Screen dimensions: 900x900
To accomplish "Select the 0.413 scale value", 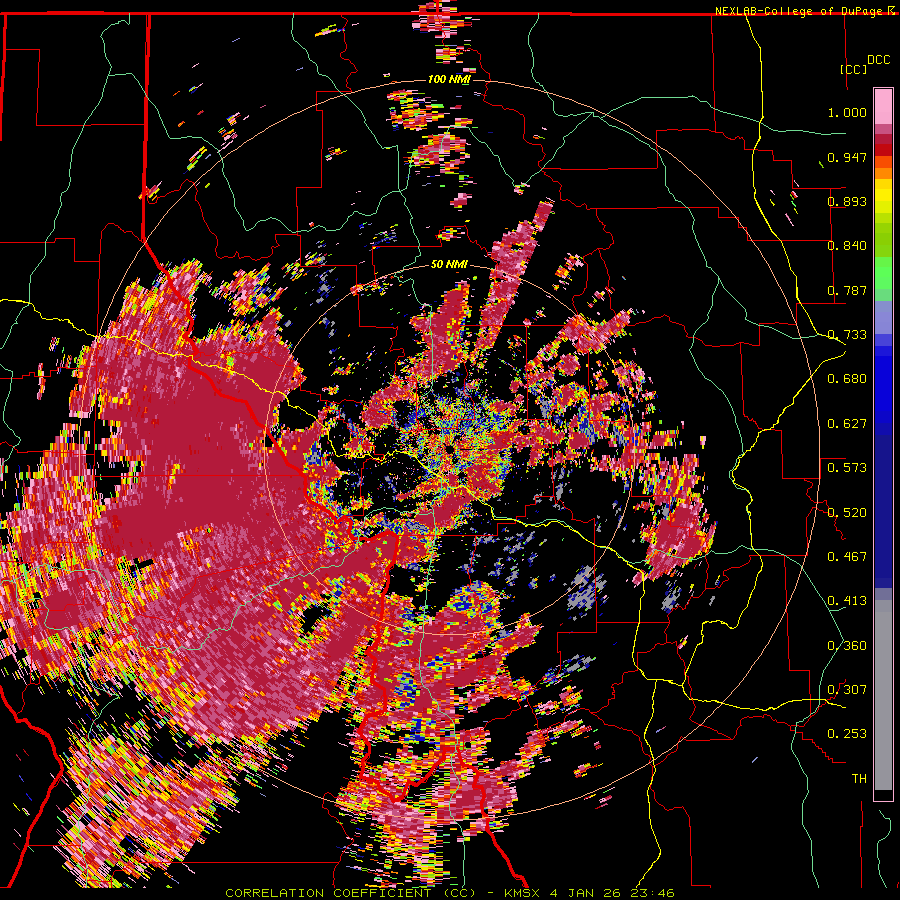I will [847, 601].
